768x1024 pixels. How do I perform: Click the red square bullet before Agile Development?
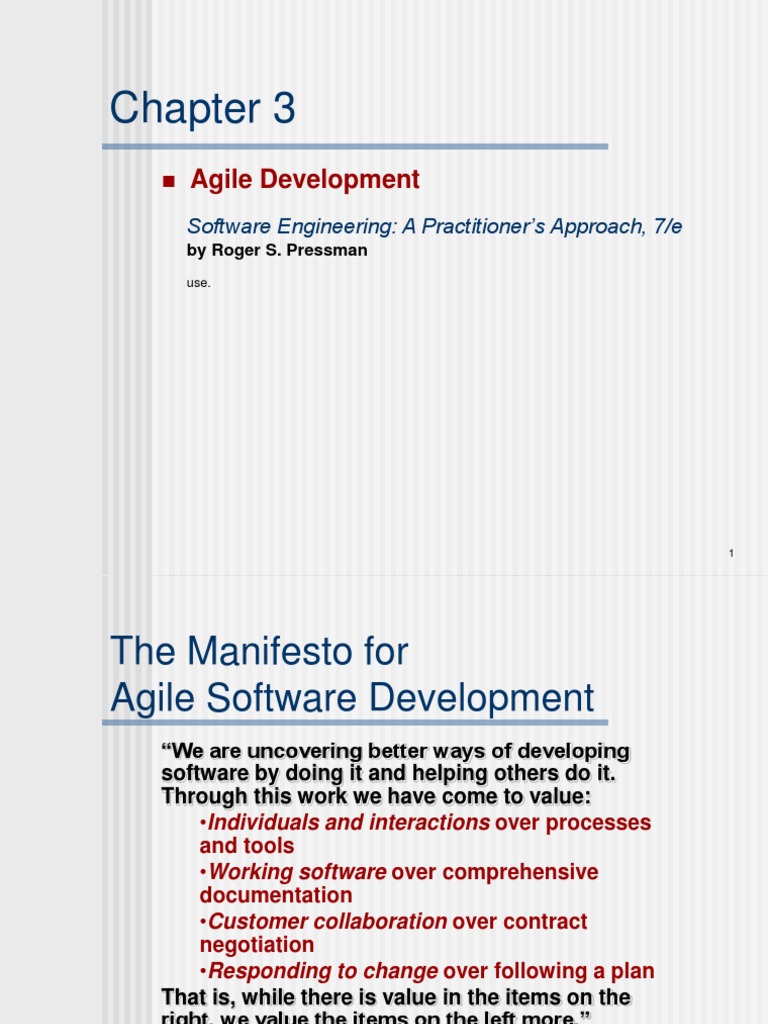click(168, 182)
